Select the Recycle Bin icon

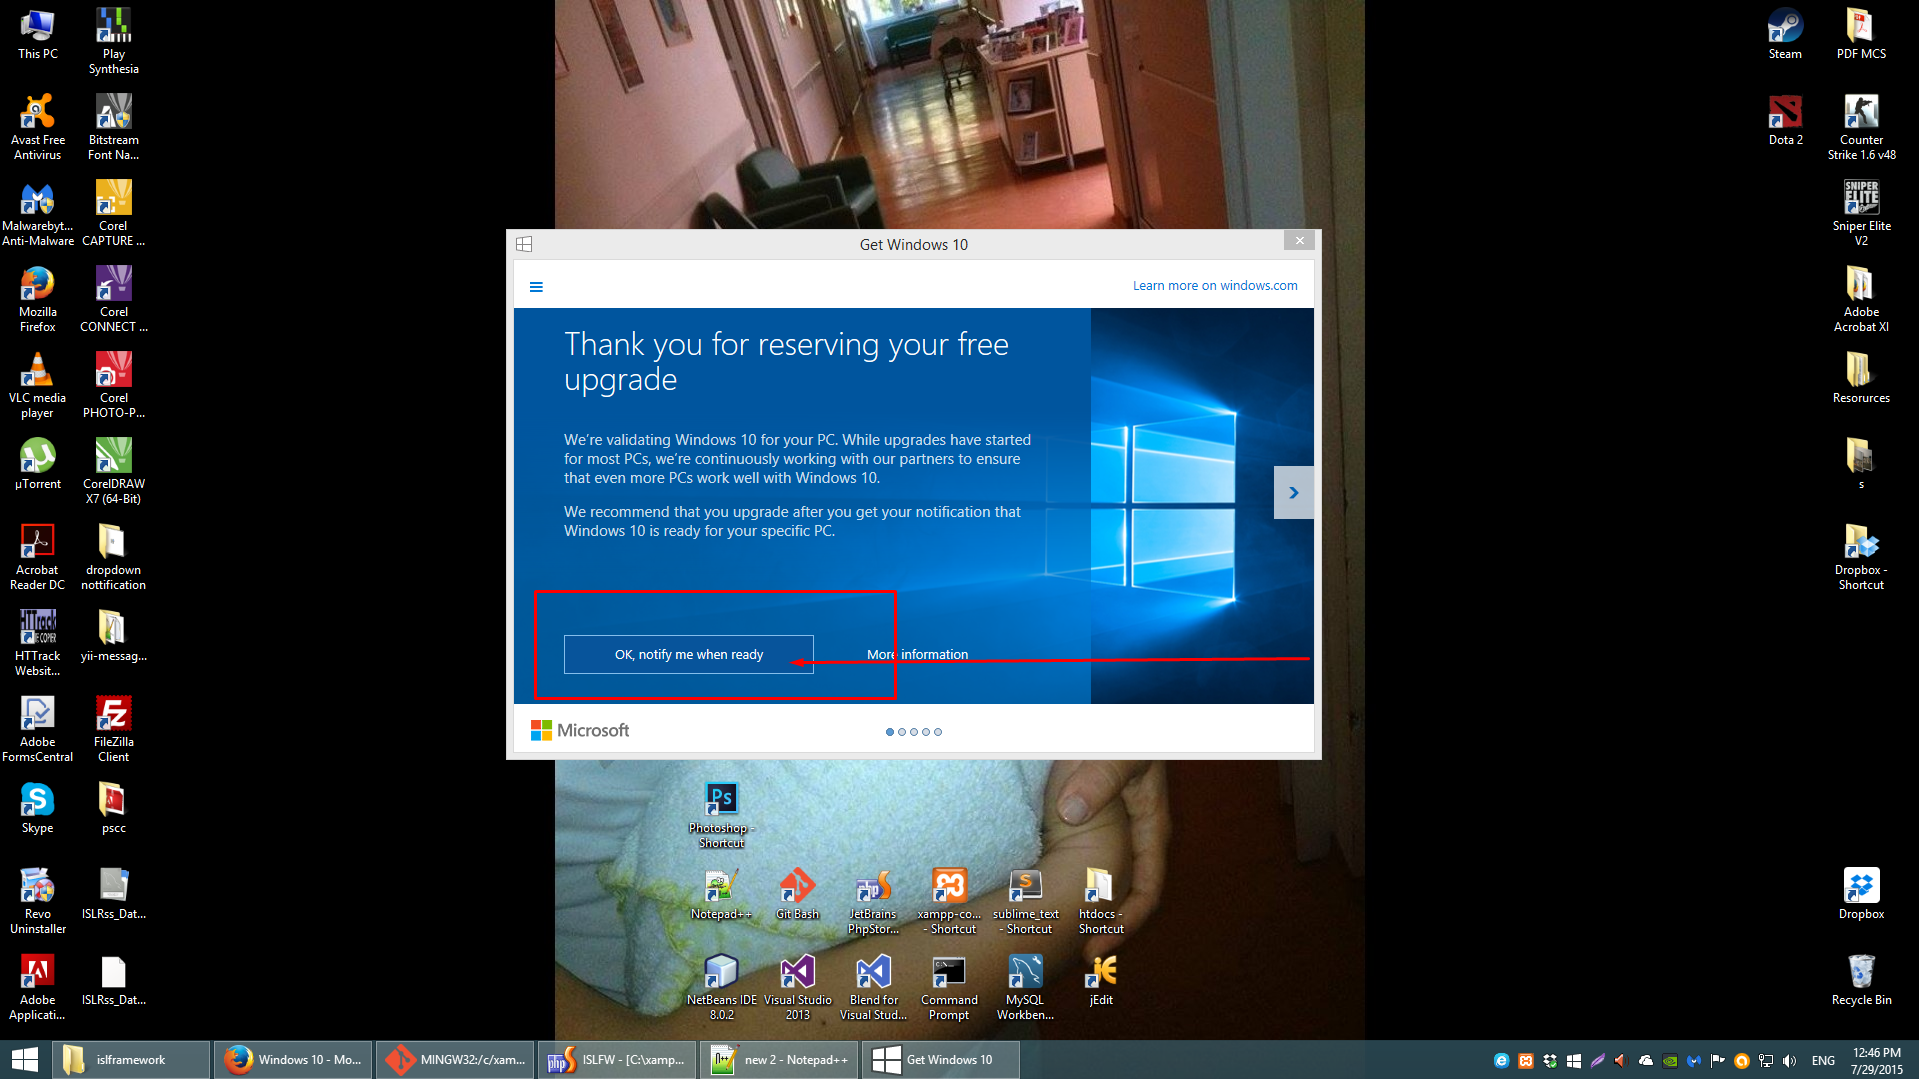[x=1861, y=980]
